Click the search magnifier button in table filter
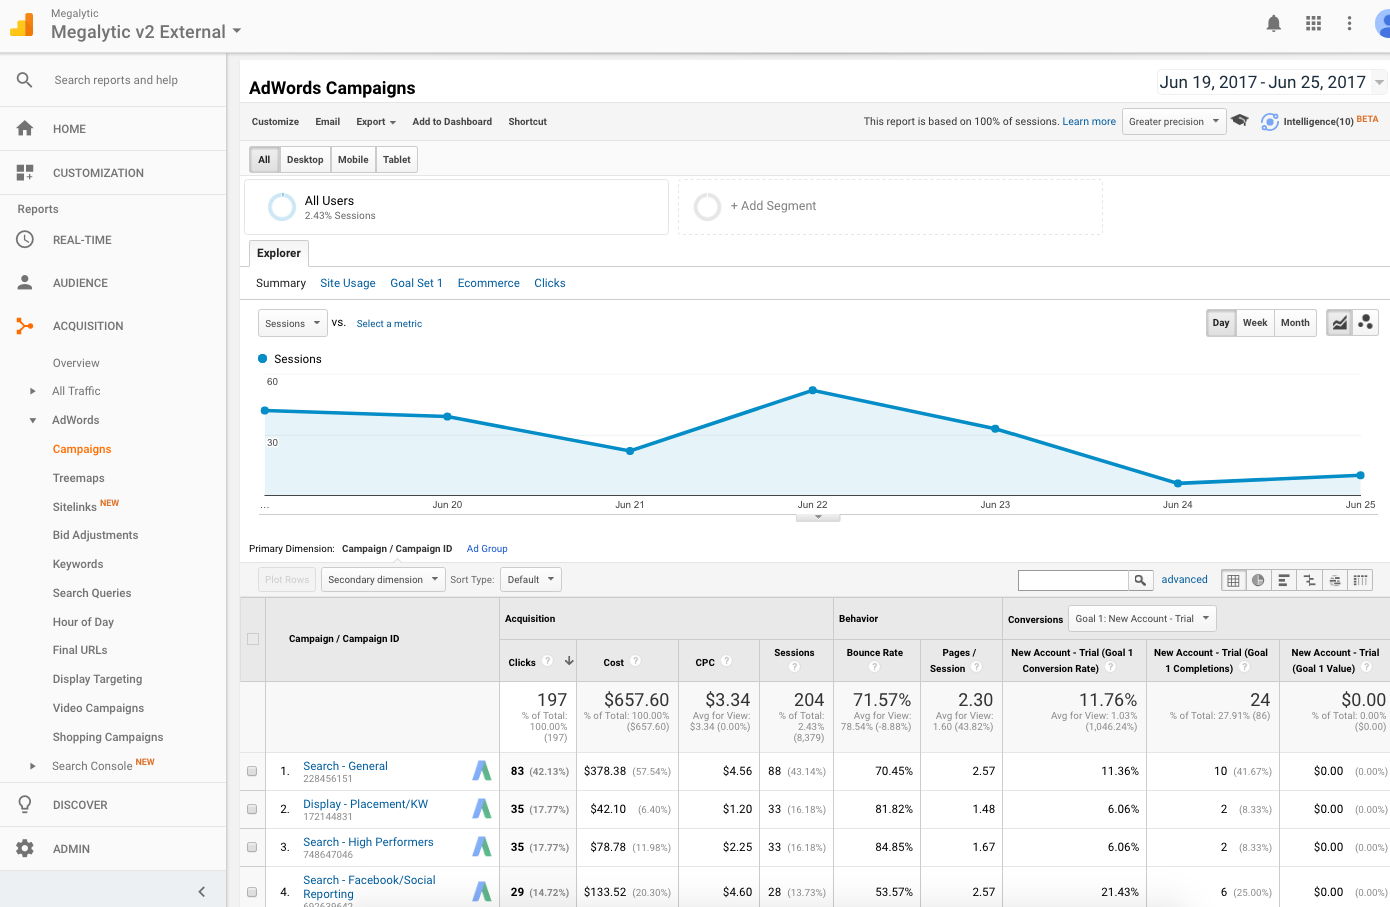Viewport: 1390px width, 907px height. click(x=1140, y=580)
